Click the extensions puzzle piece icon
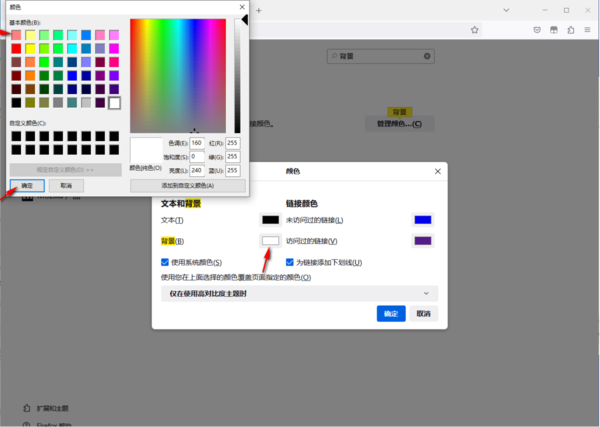The width and height of the screenshot is (600, 427). (x=570, y=30)
